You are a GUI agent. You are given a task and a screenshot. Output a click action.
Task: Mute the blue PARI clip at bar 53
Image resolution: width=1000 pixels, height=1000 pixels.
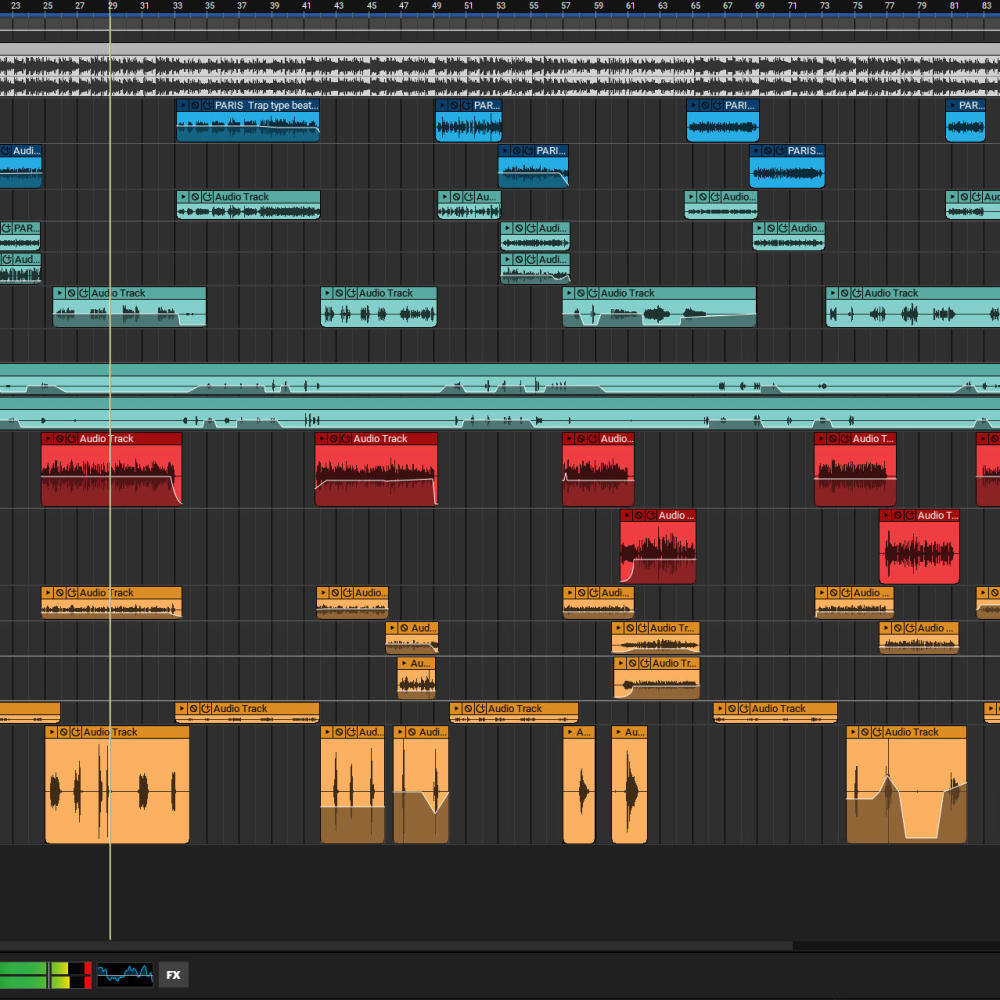pyautogui.click(x=517, y=151)
